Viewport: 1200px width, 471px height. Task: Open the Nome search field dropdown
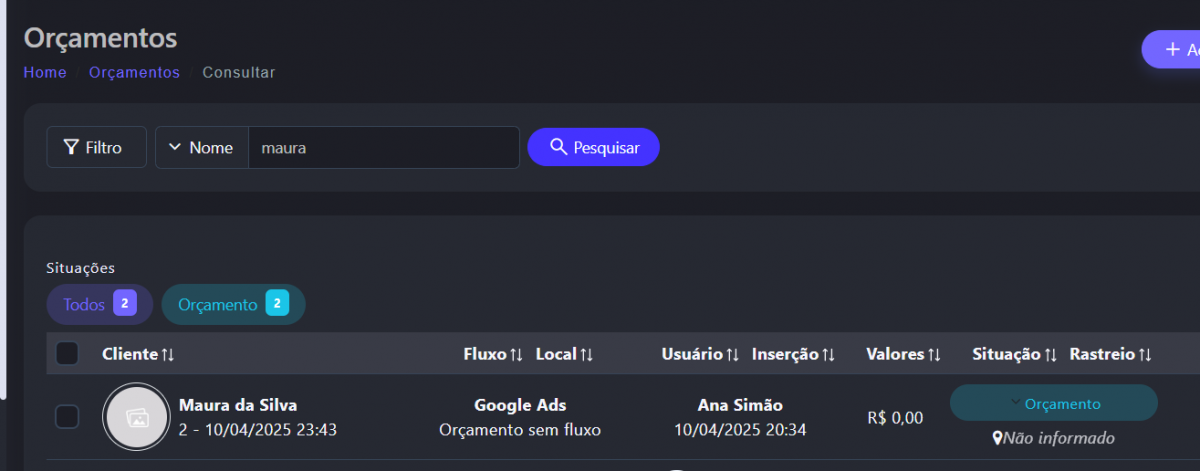pos(202,148)
